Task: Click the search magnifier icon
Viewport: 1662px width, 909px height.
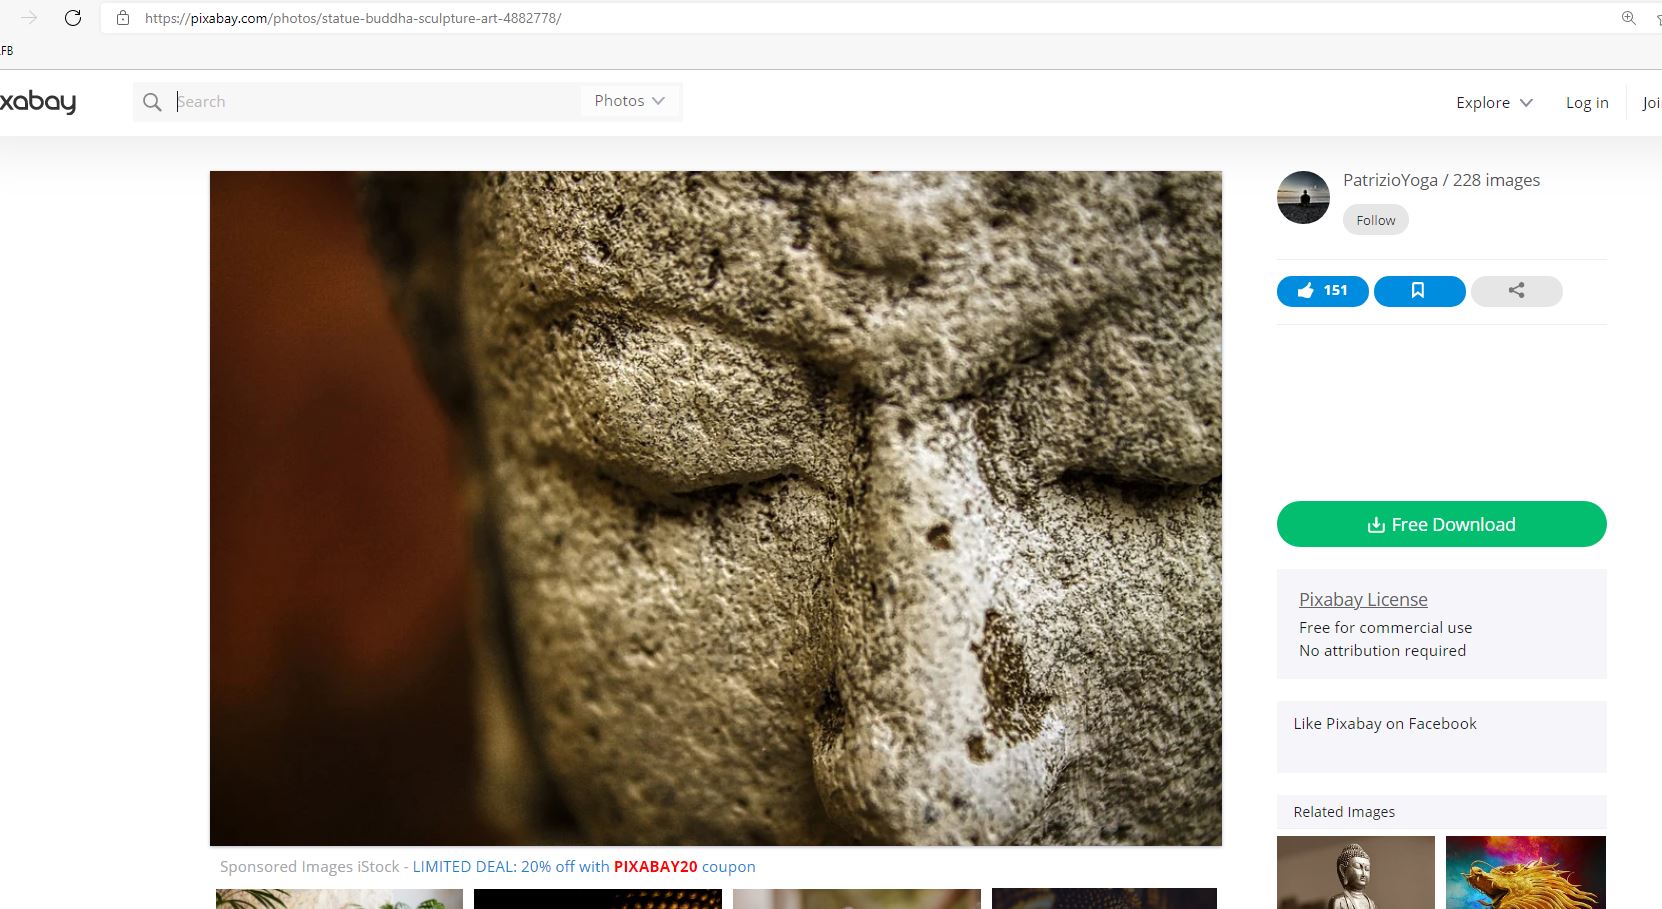Action: tap(152, 102)
